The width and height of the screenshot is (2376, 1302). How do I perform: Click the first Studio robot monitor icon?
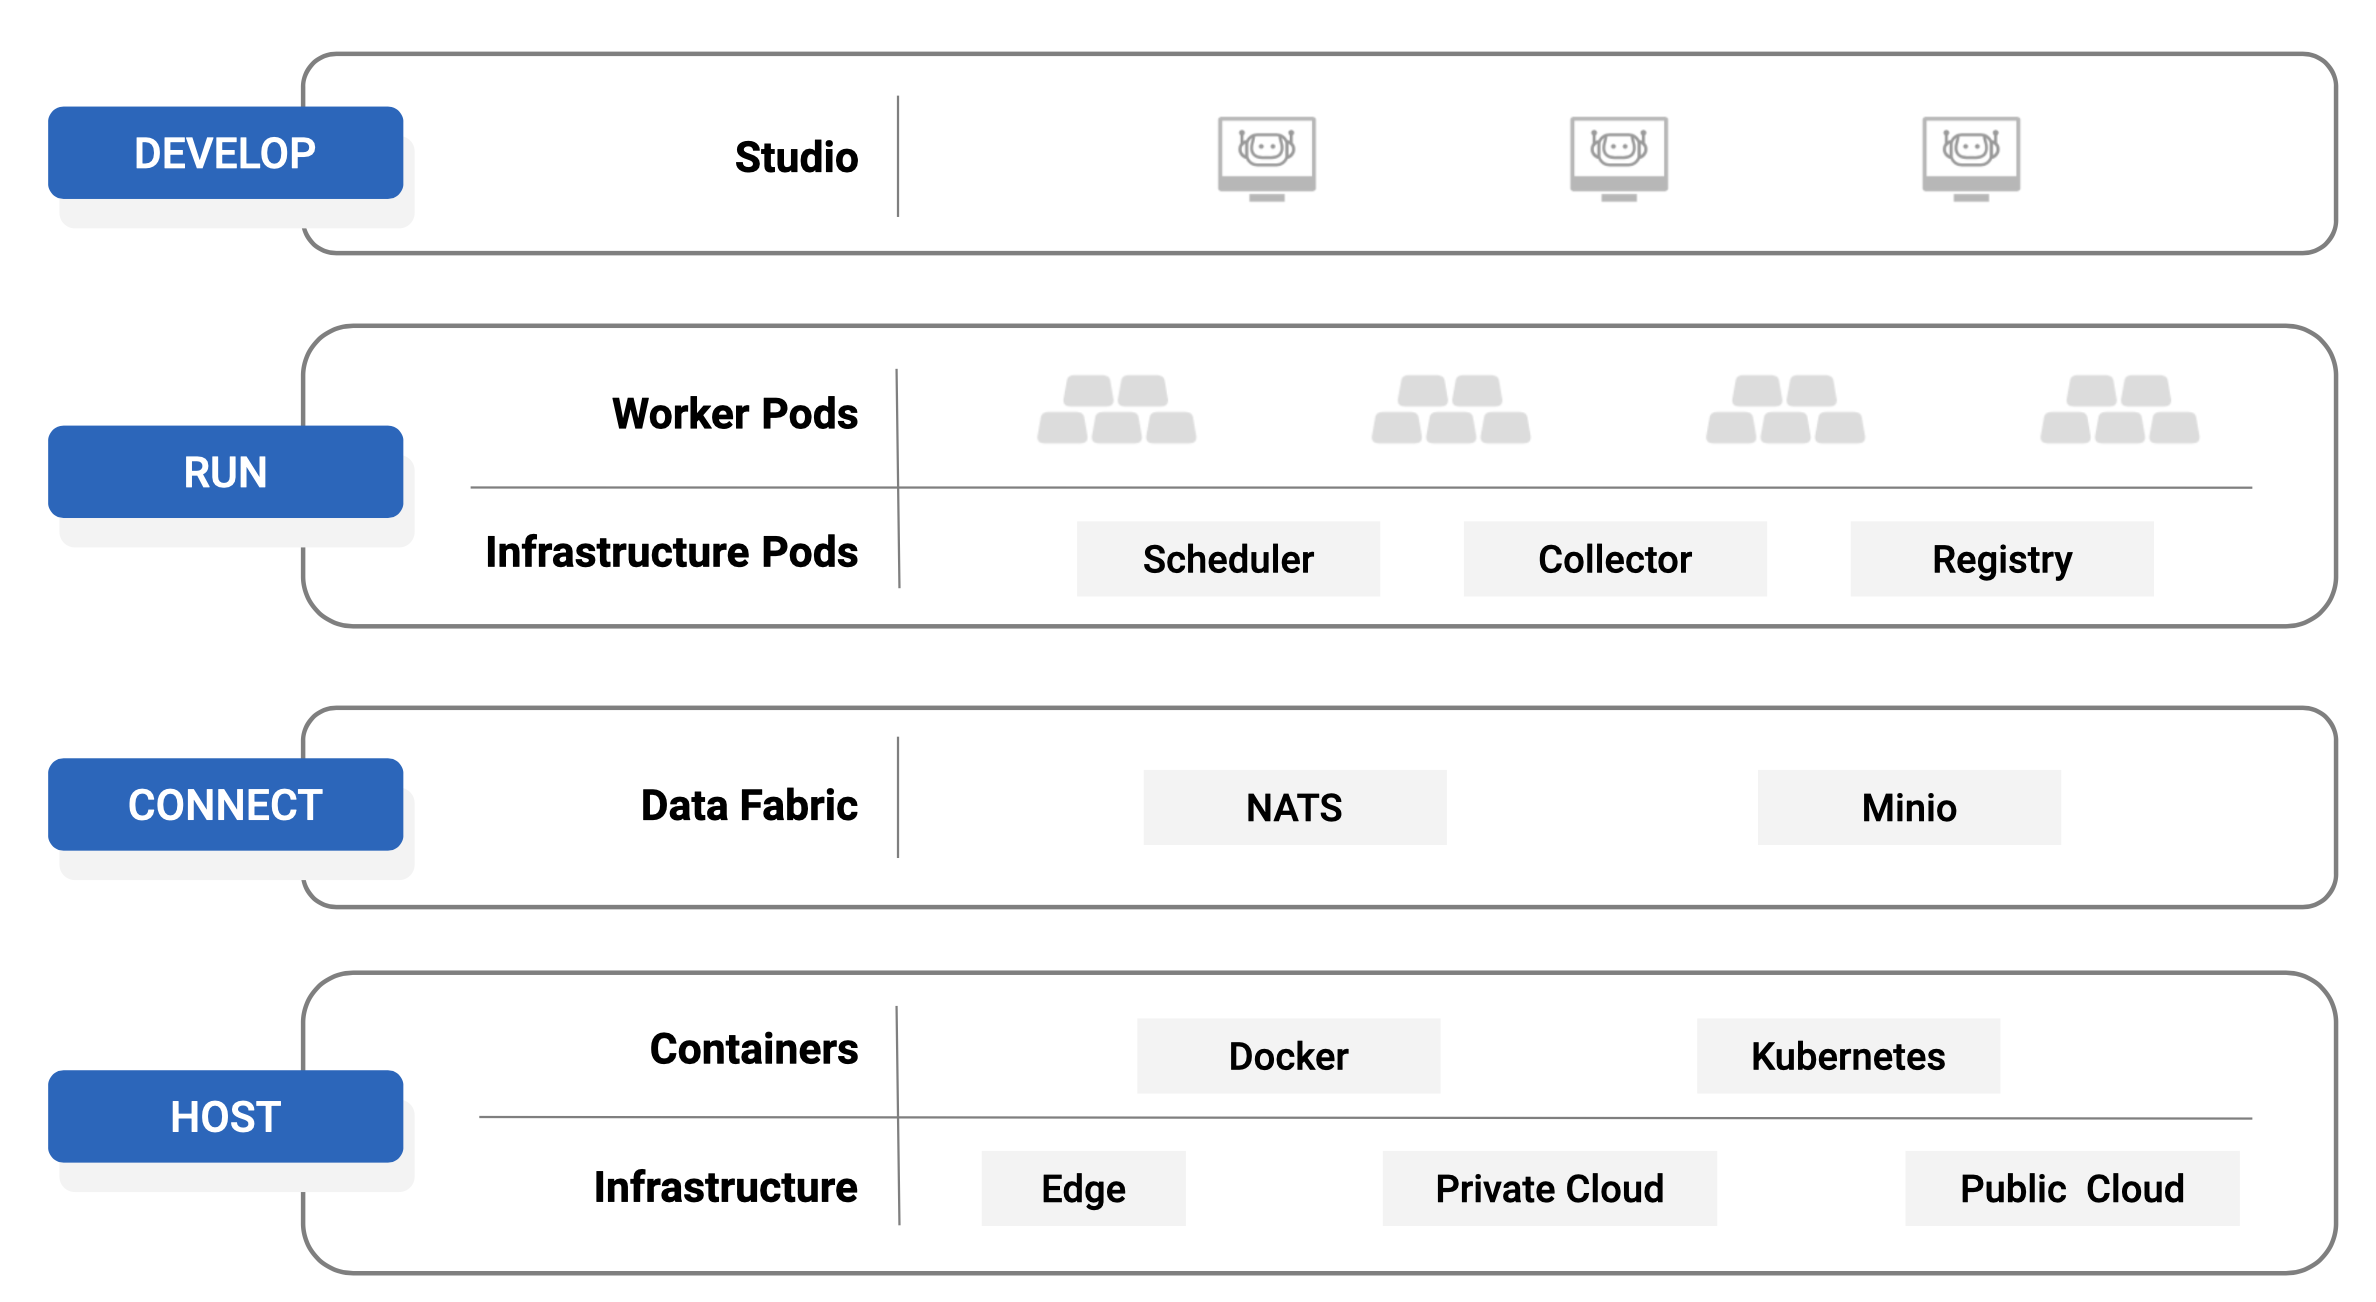(x=1266, y=157)
